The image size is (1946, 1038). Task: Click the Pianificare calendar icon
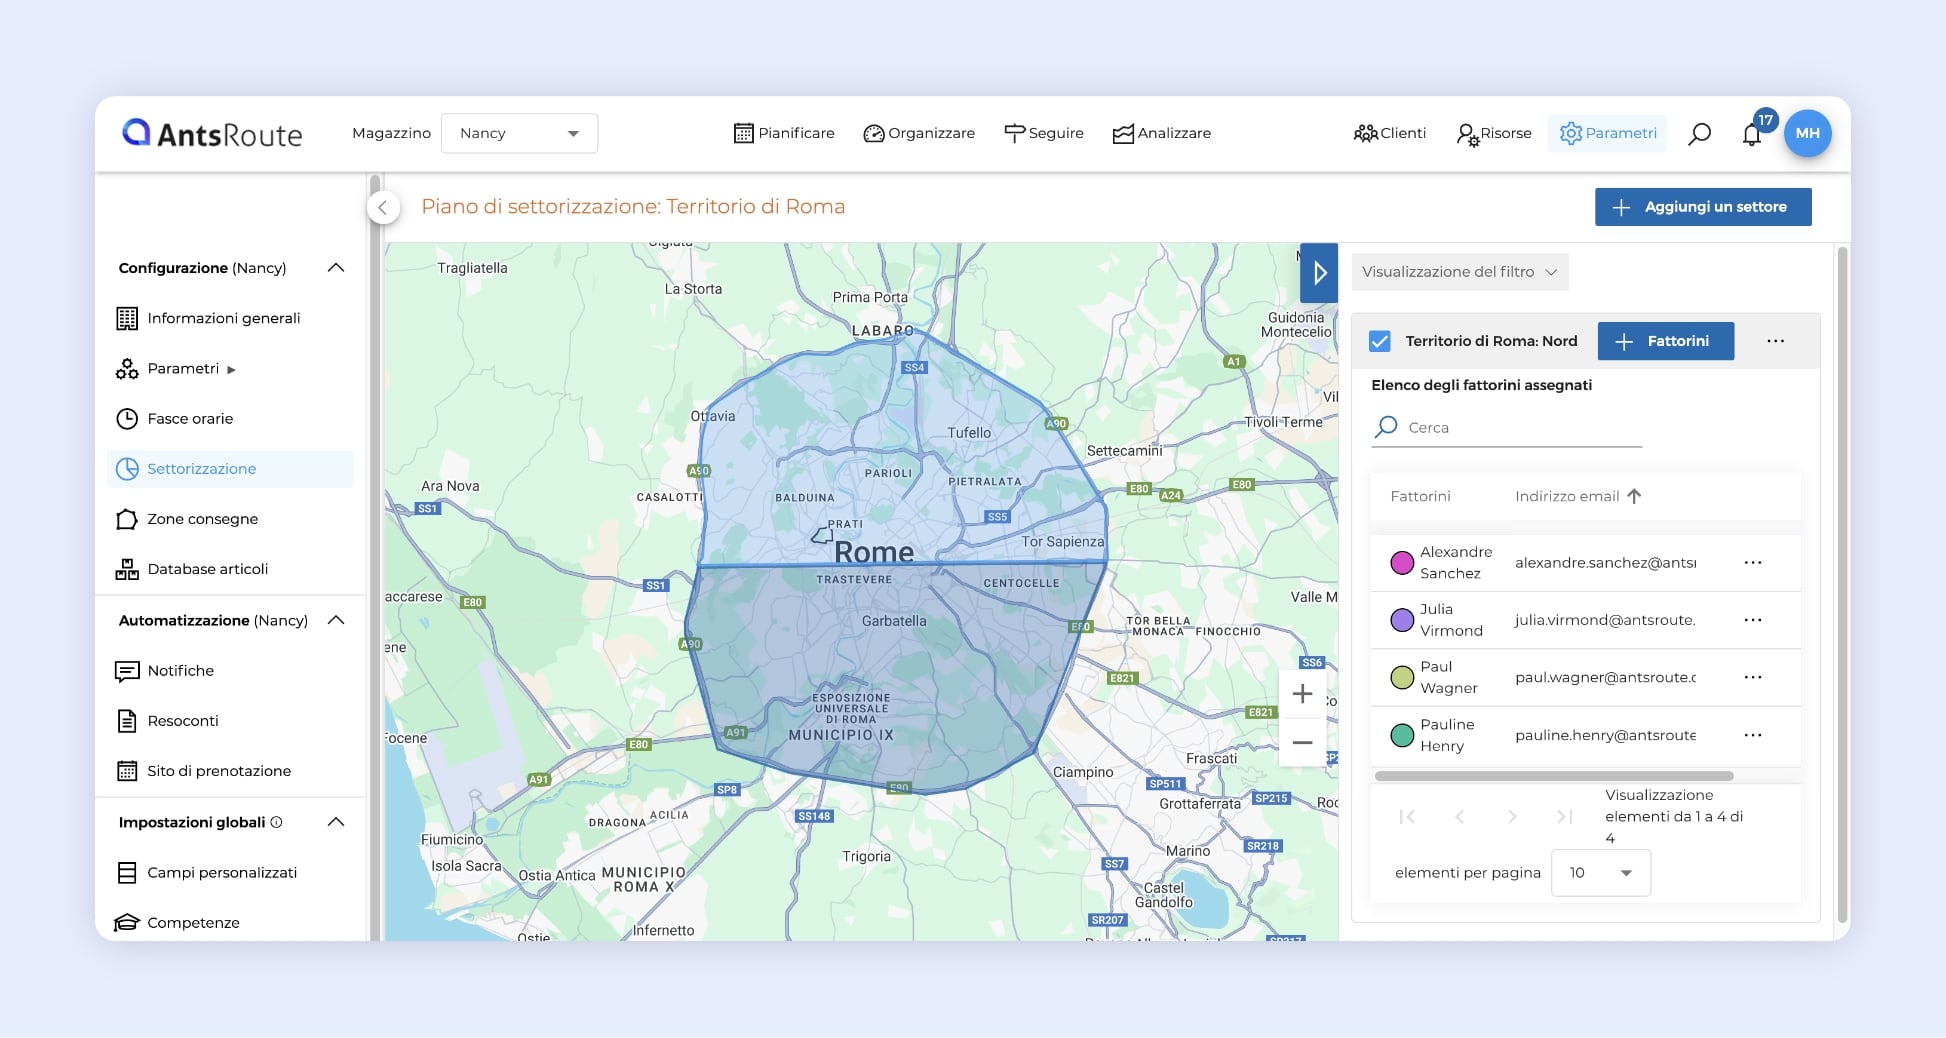tap(742, 132)
